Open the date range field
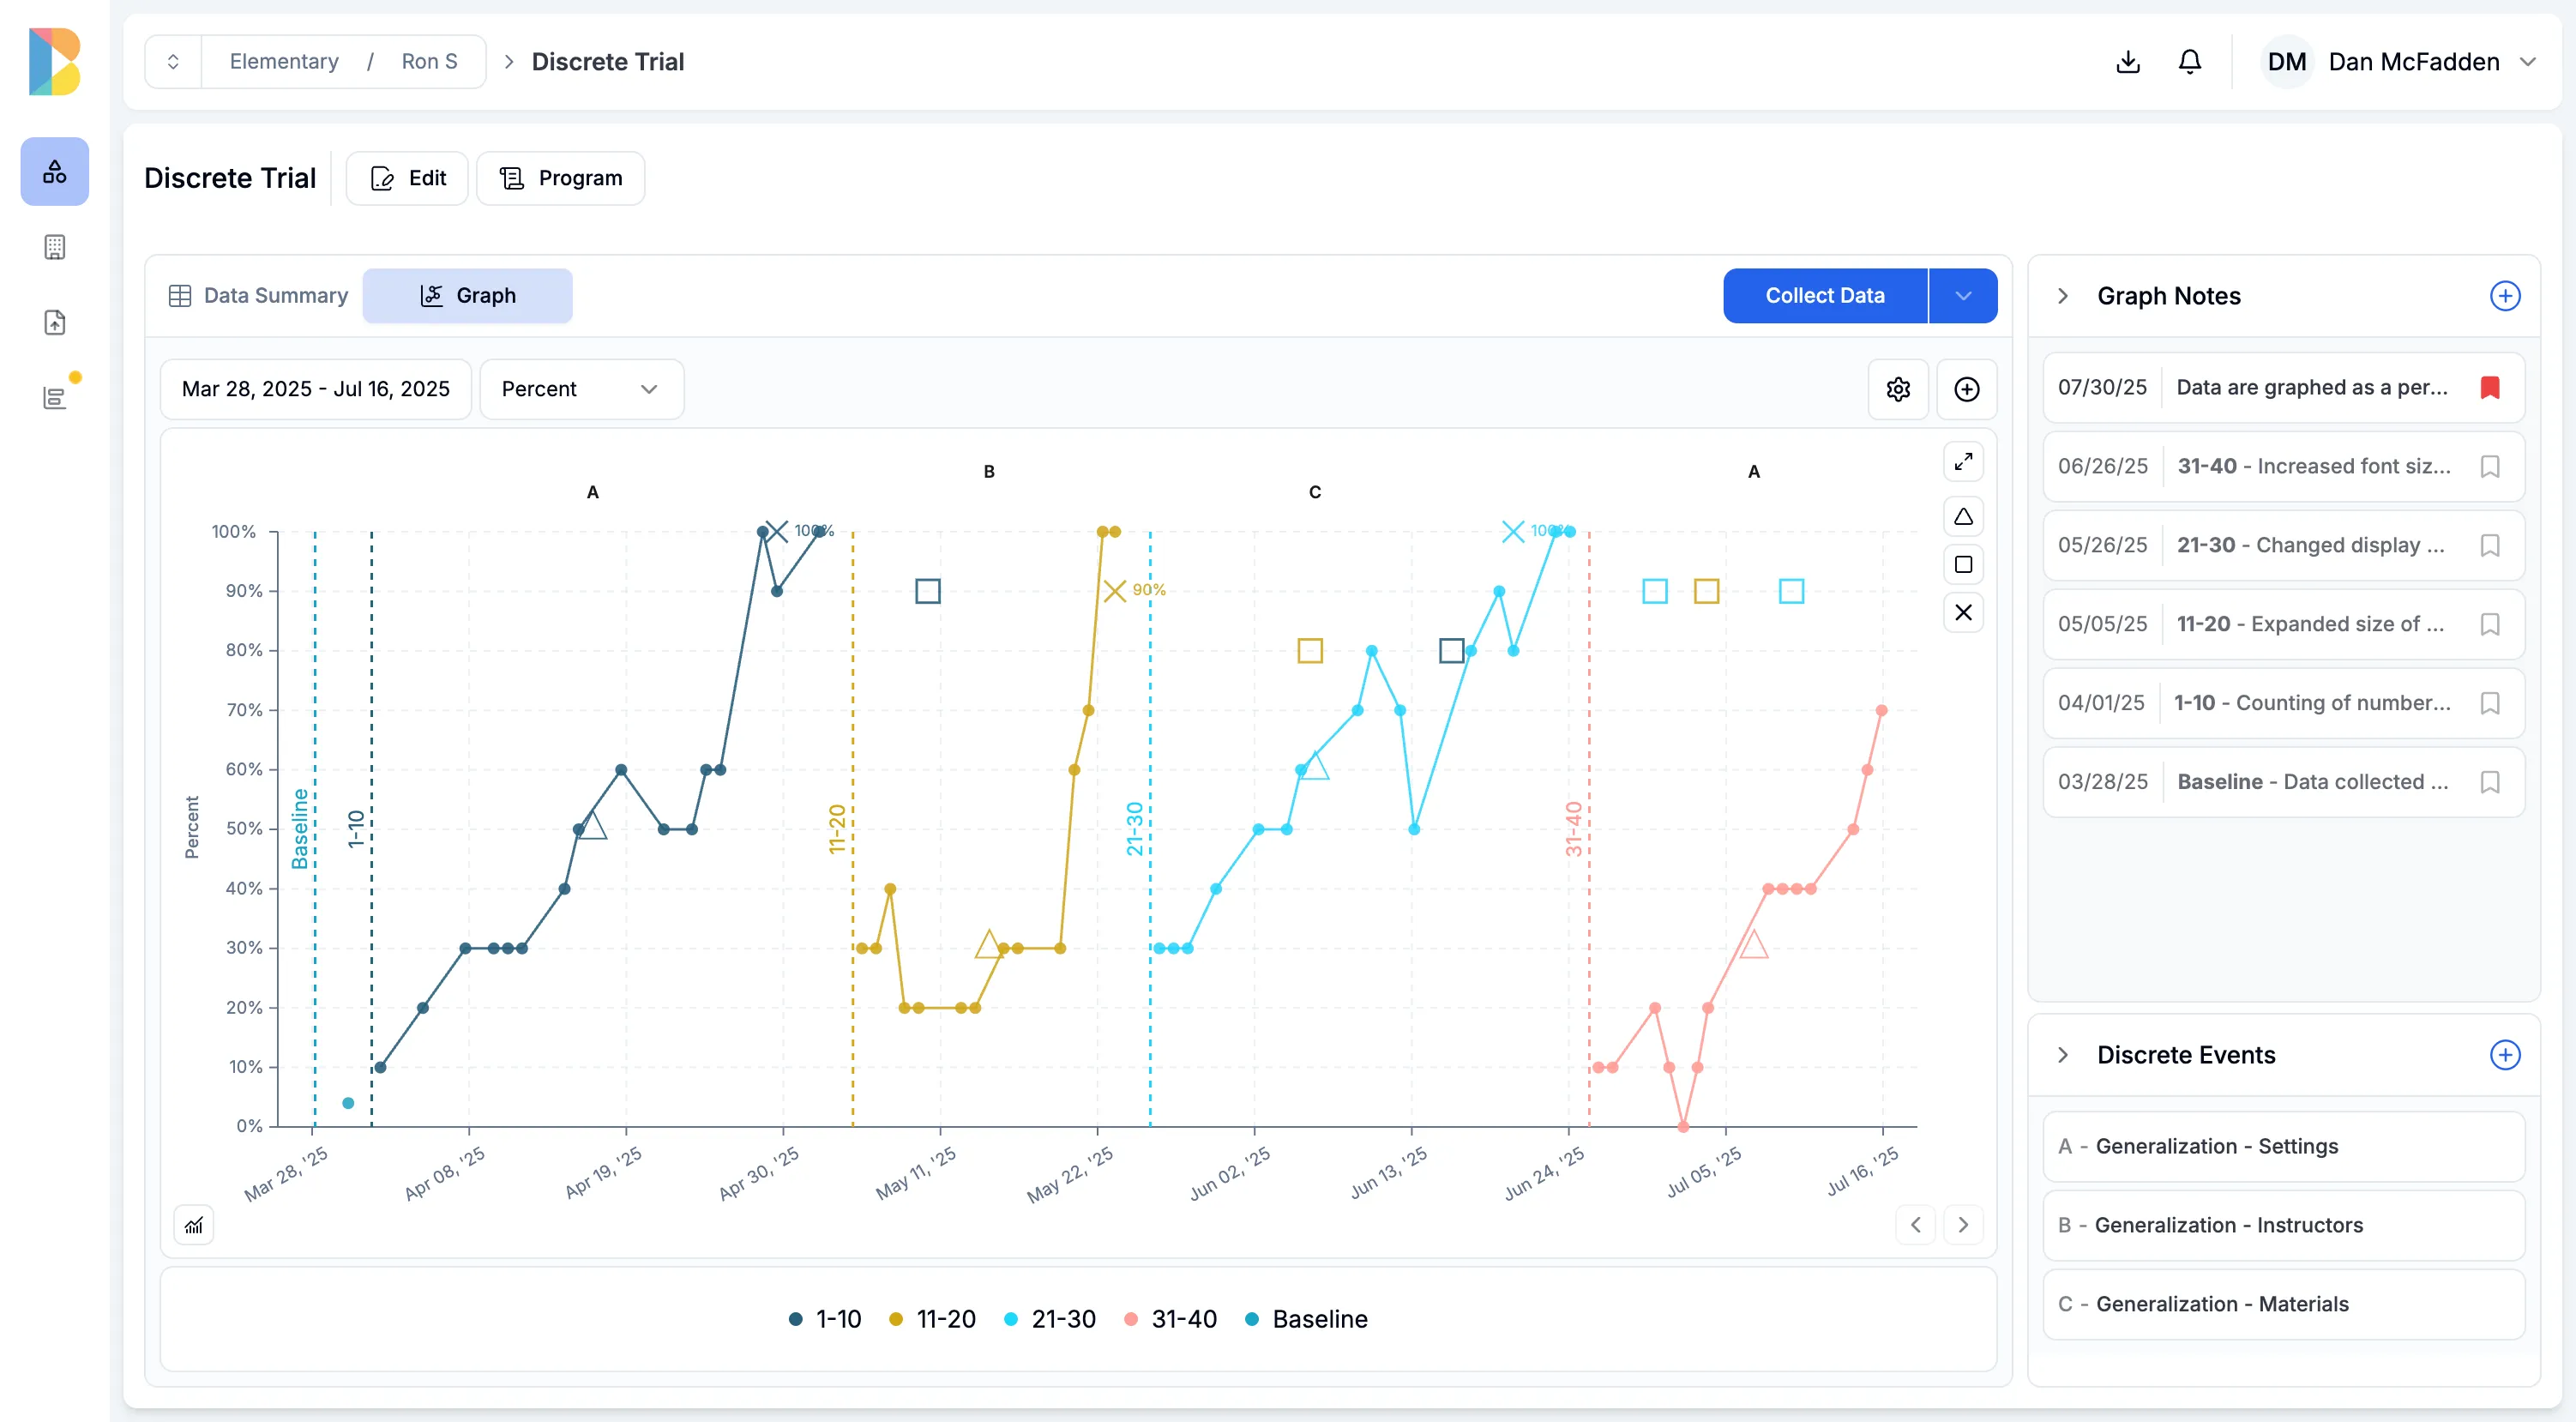Image resolution: width=2576 pixels, height=1422 pixels. click(x=316, y=389)
